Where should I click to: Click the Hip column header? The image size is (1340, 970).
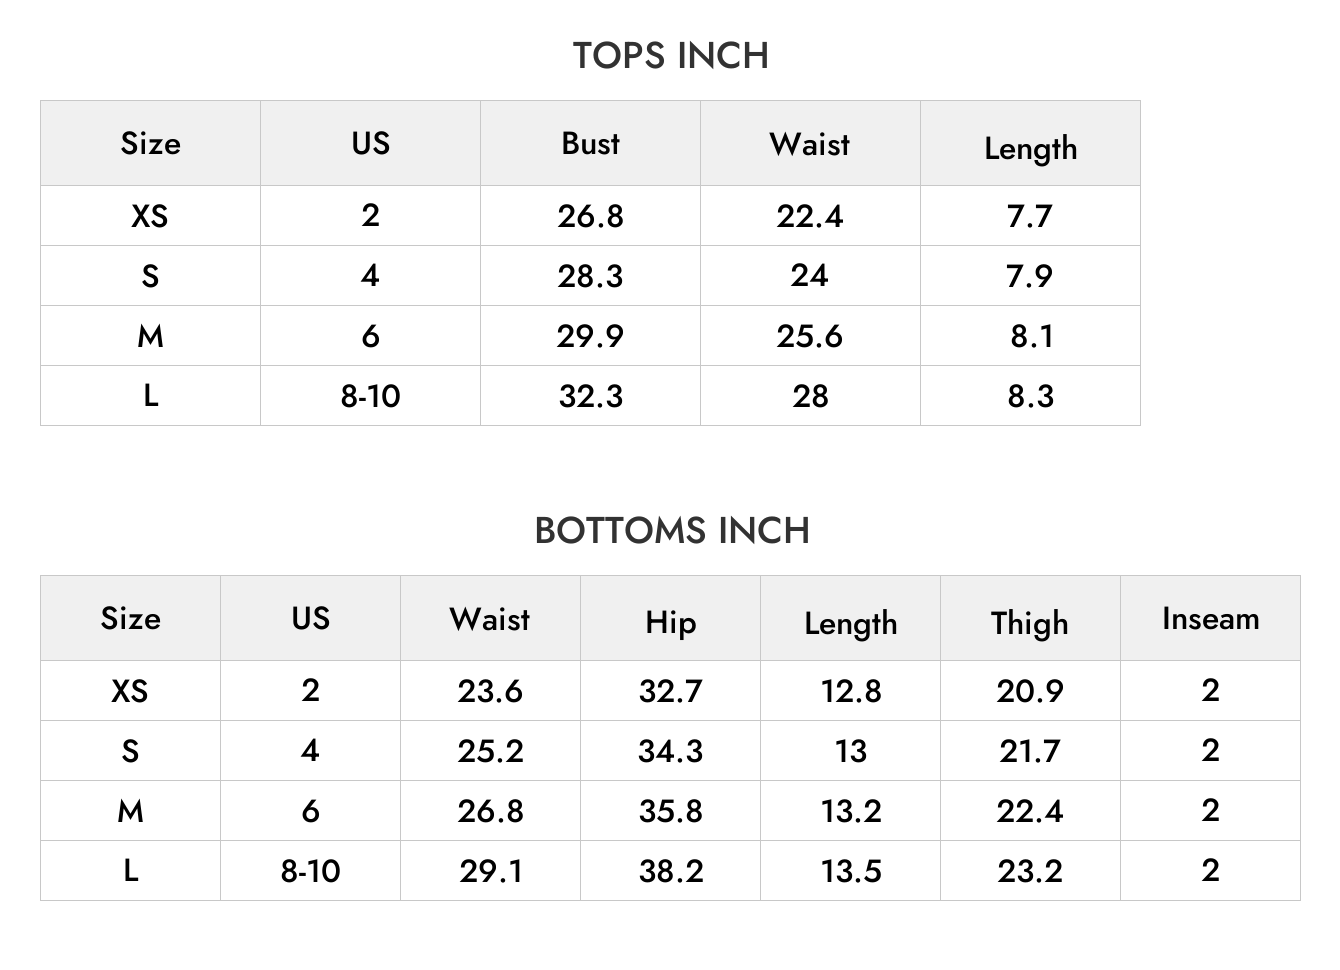click(670, 622)
